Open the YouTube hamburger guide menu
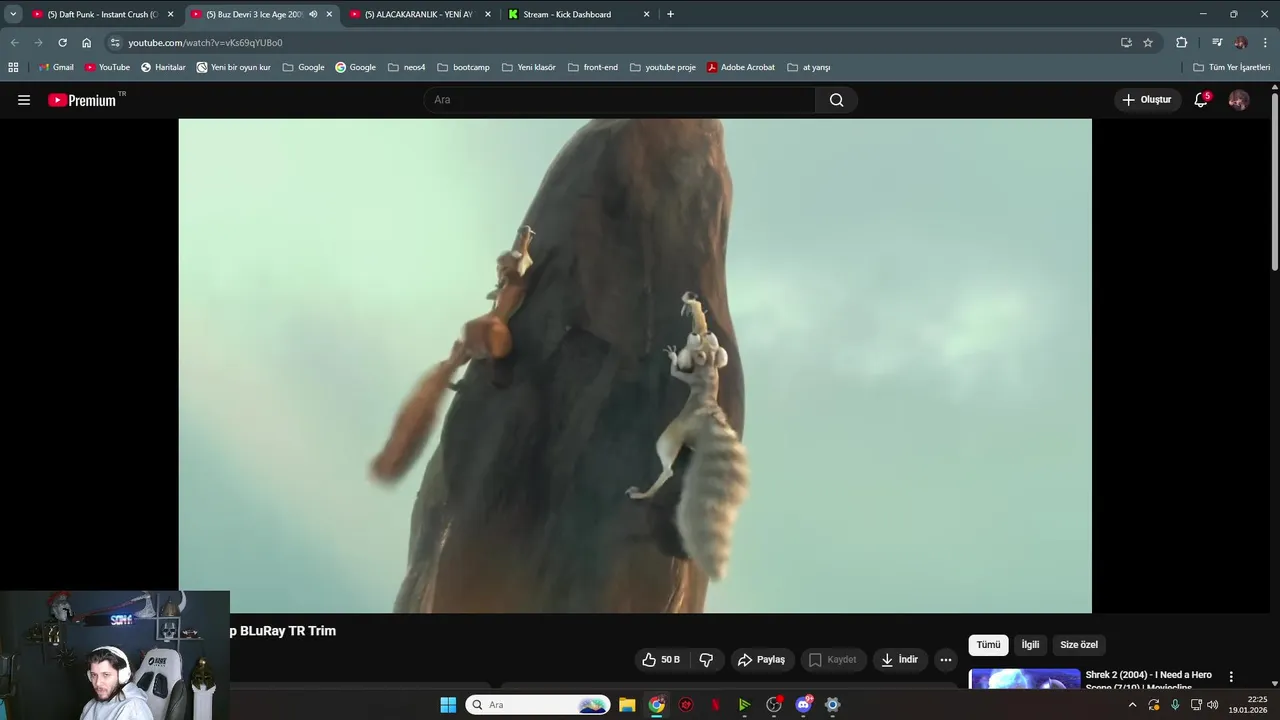This screenshot has height=720, width=1280. pyautogui.click(x=24, y=100)
